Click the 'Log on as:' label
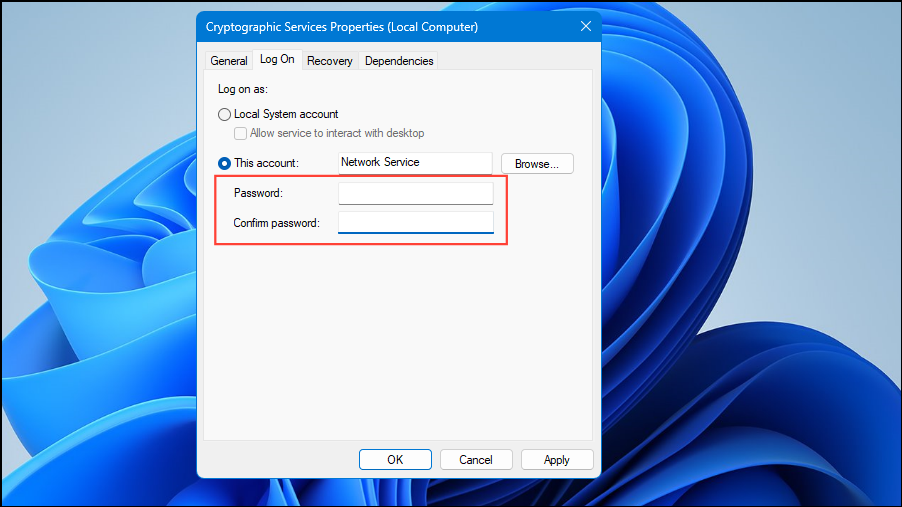This screenshot has width=902, height=507. pyautogui.click(x=242, y=89)
